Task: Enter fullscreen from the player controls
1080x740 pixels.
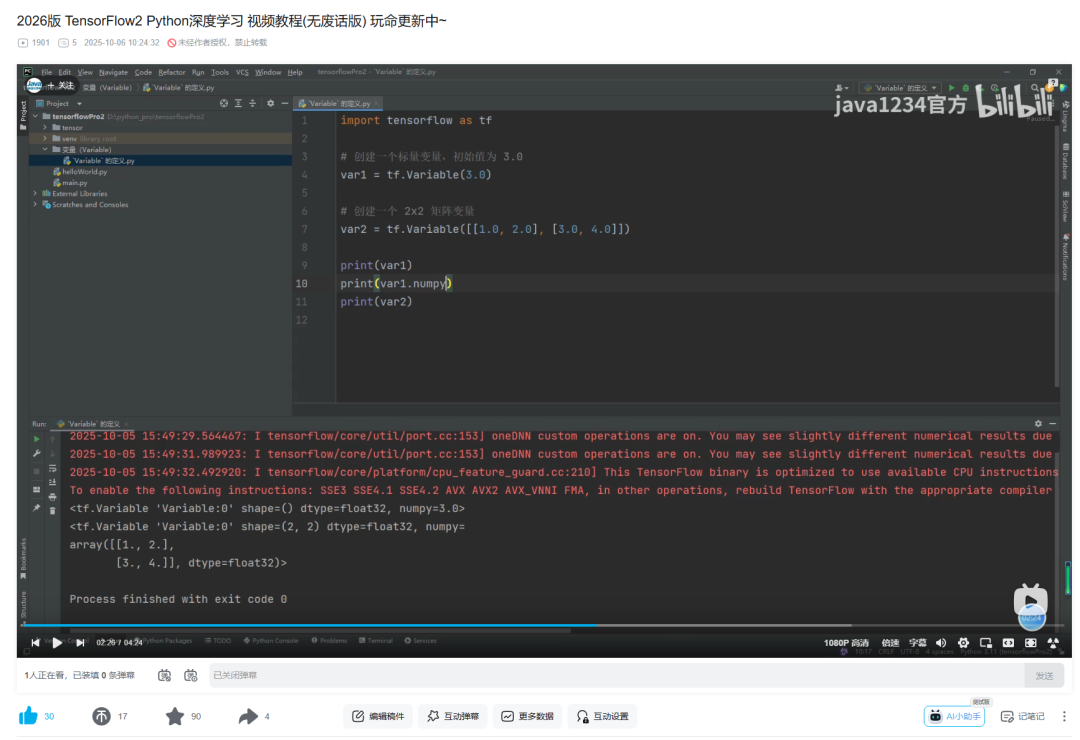Action: coord(1053,642)
